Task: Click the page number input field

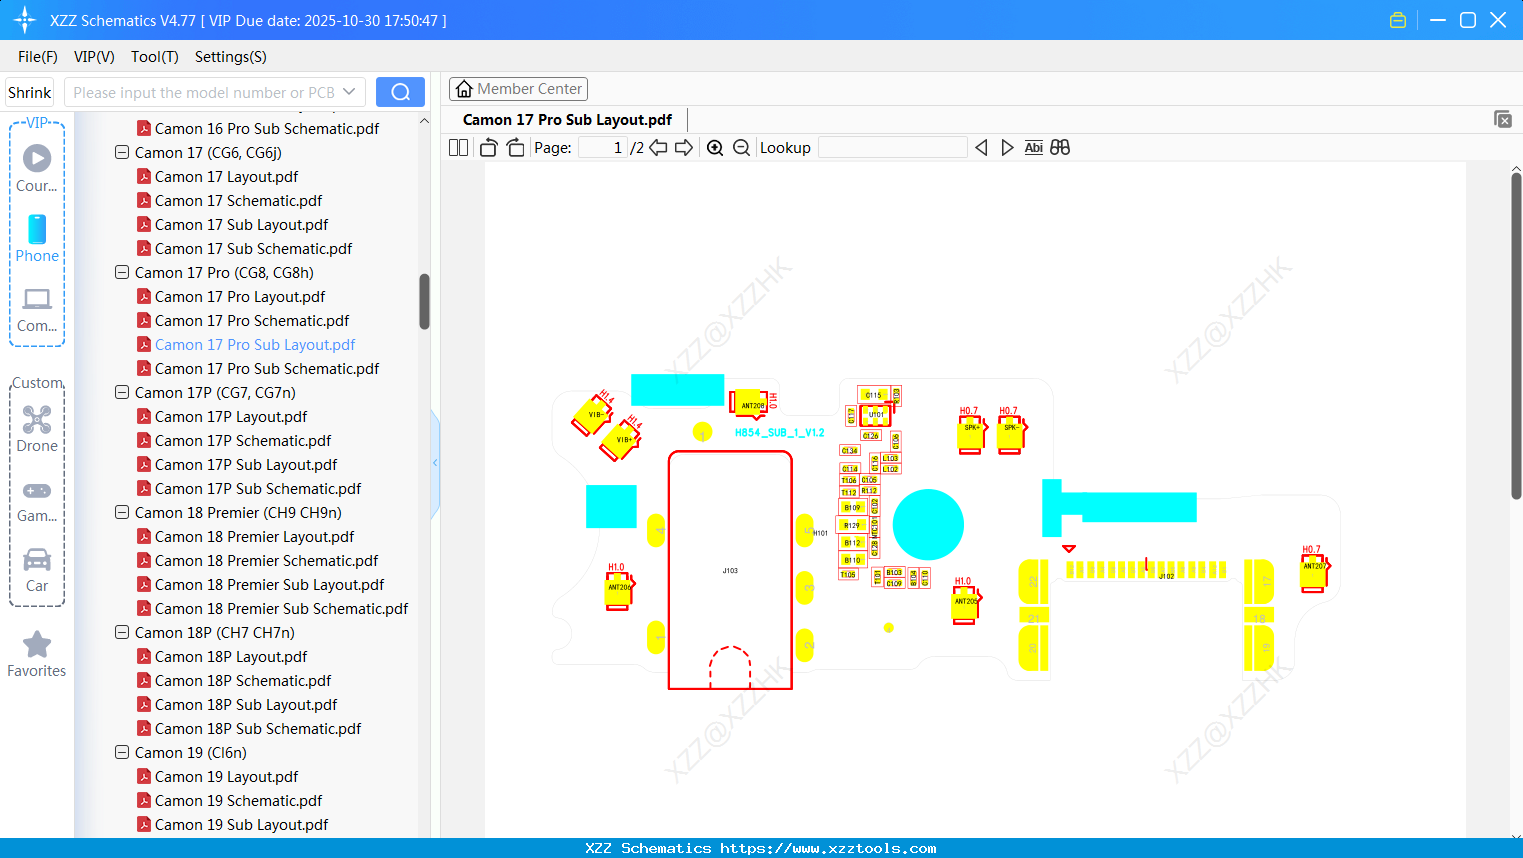Action: pos(603,148)
